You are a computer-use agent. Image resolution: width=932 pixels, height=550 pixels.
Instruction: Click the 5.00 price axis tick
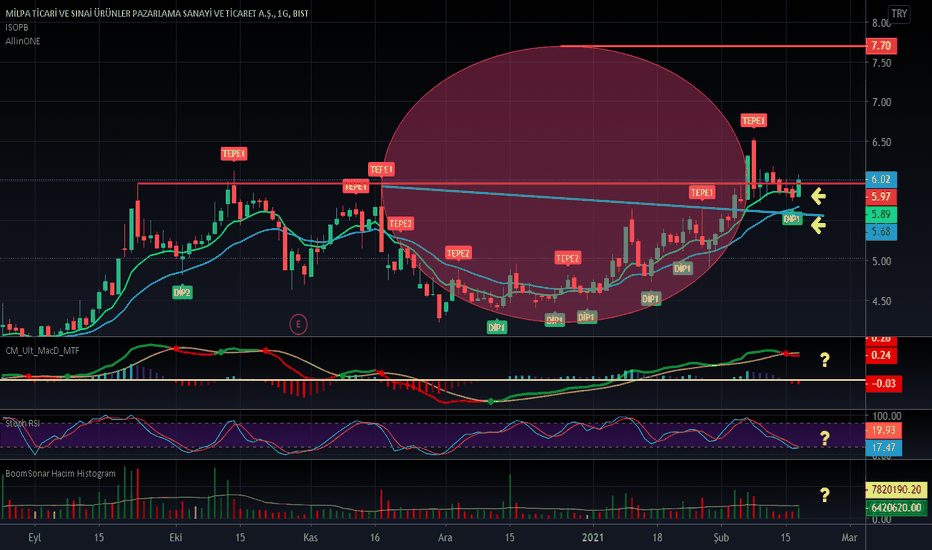(x=881, y=261)
